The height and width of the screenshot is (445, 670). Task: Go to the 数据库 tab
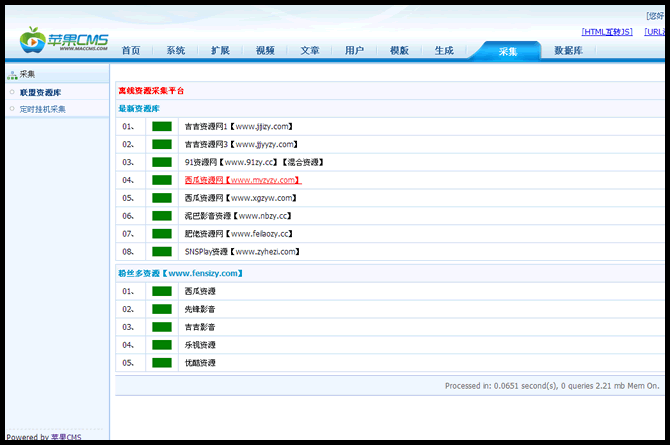point(569,51)
